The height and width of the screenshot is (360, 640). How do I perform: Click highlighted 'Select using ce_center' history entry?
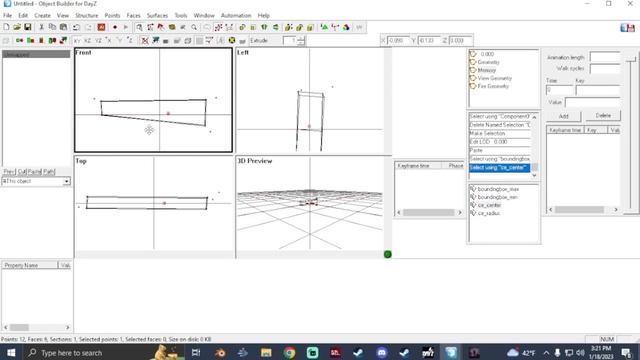click(x=500, y=167)
